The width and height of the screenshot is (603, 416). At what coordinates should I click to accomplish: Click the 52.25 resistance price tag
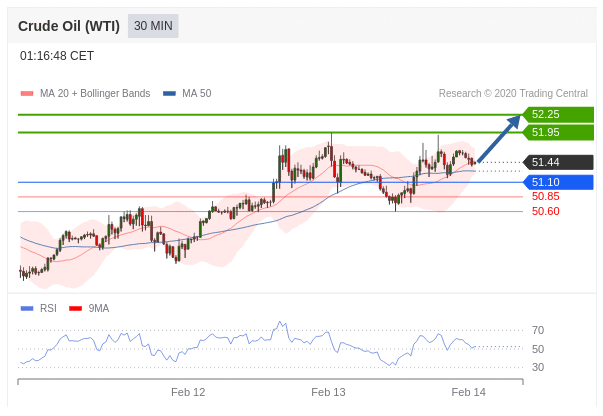558,115
